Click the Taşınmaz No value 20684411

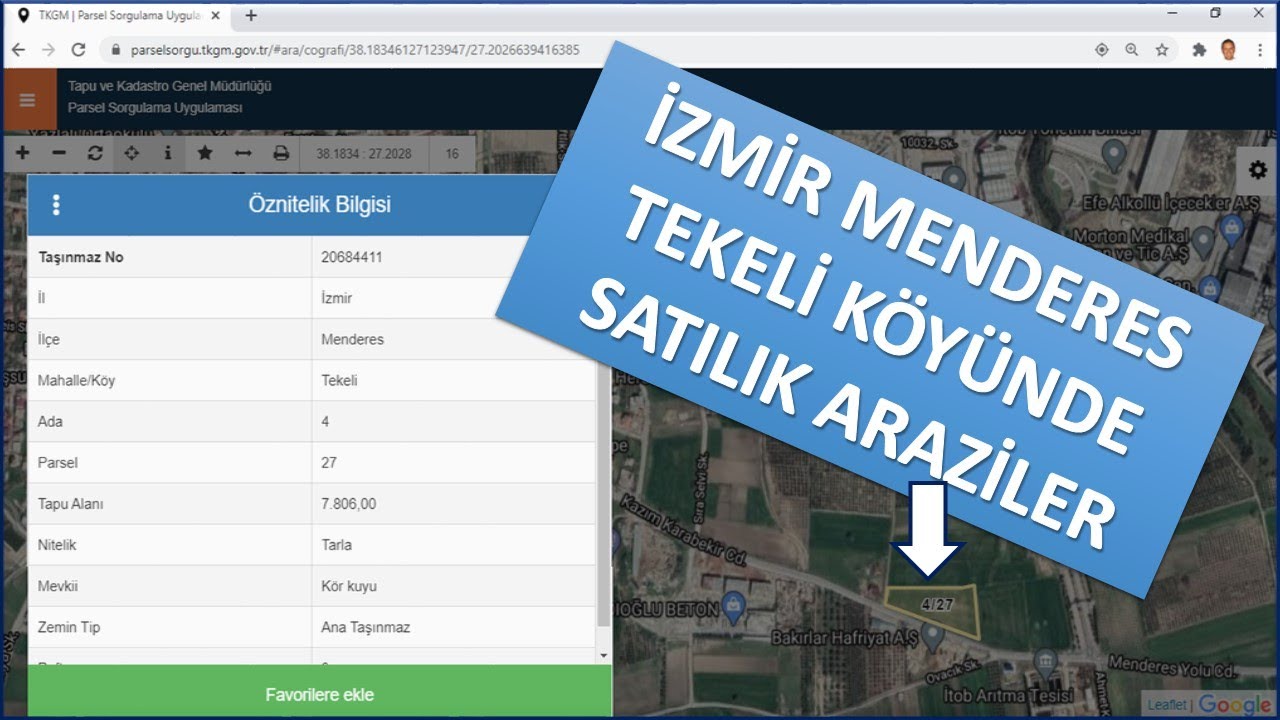pos(351,257)
